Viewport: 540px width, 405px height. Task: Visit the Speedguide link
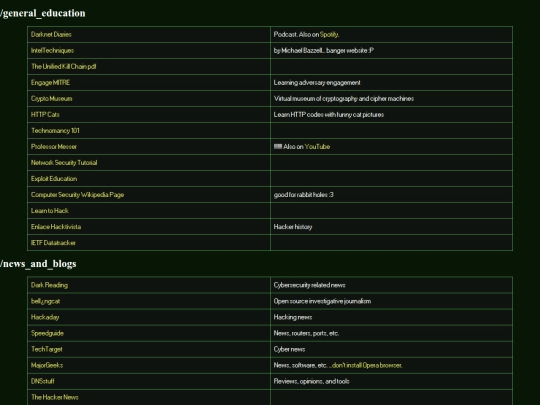(x=47, y=333)
